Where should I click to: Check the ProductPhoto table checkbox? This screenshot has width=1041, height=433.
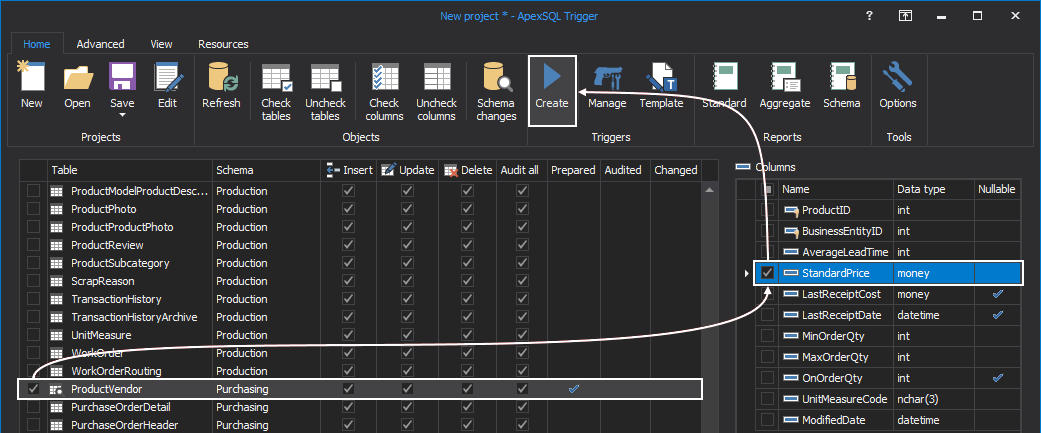[34, 209]
